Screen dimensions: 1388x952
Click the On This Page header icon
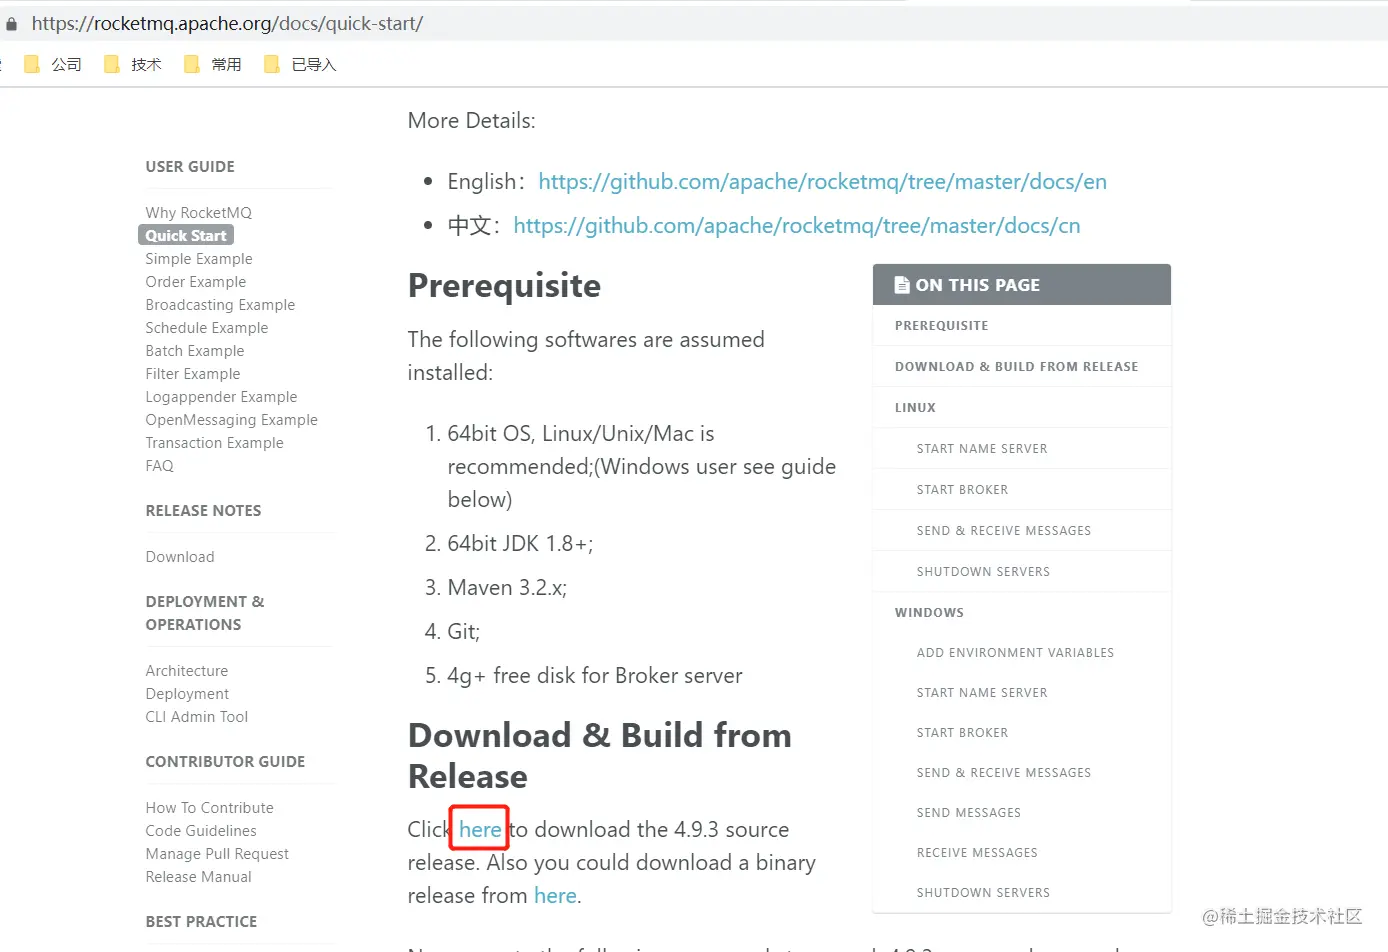click(x=901, y=285)
